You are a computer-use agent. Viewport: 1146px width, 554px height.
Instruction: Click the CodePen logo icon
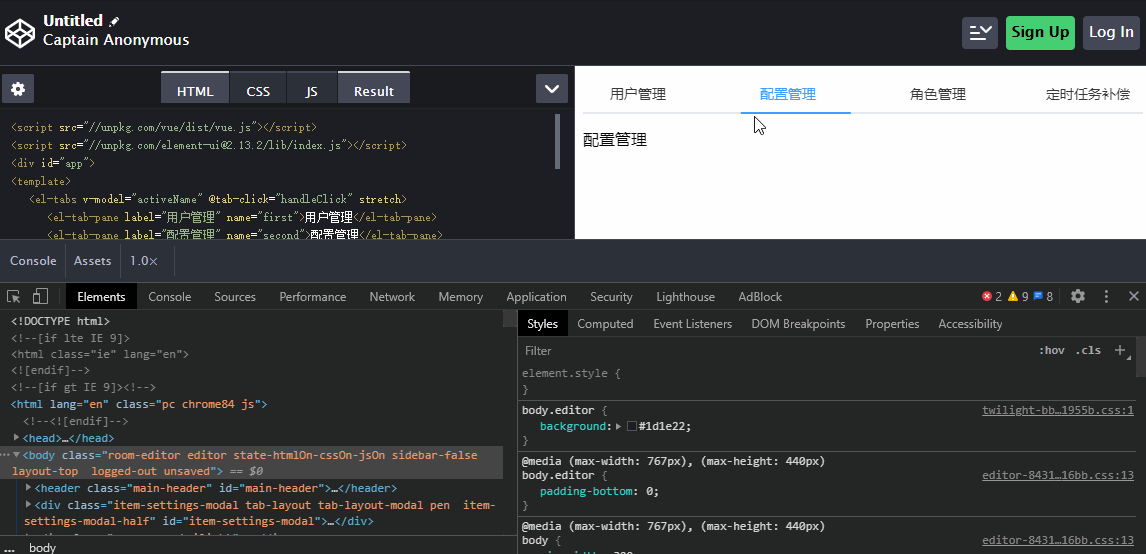tap(20, 33)
